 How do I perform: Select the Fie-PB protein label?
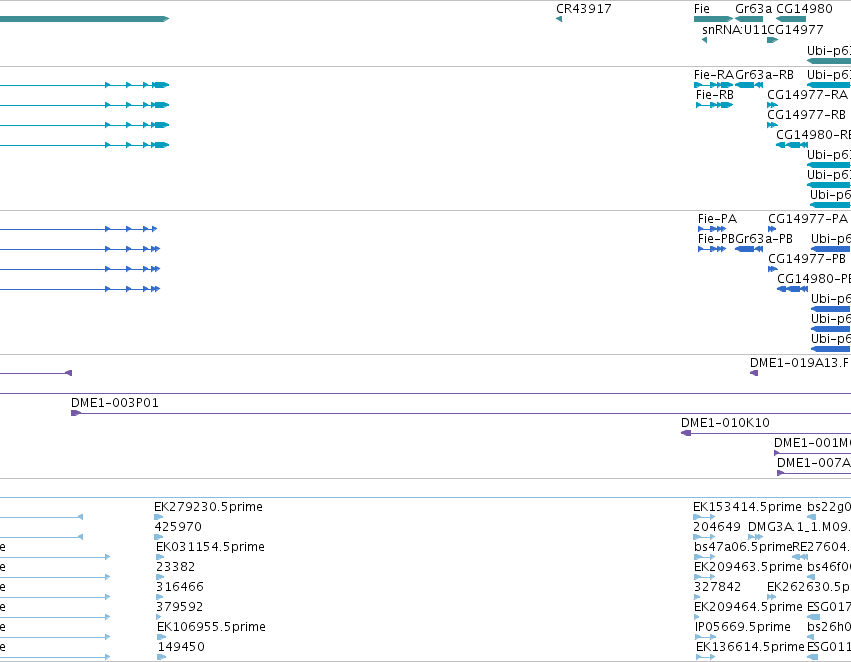[716, 239]
